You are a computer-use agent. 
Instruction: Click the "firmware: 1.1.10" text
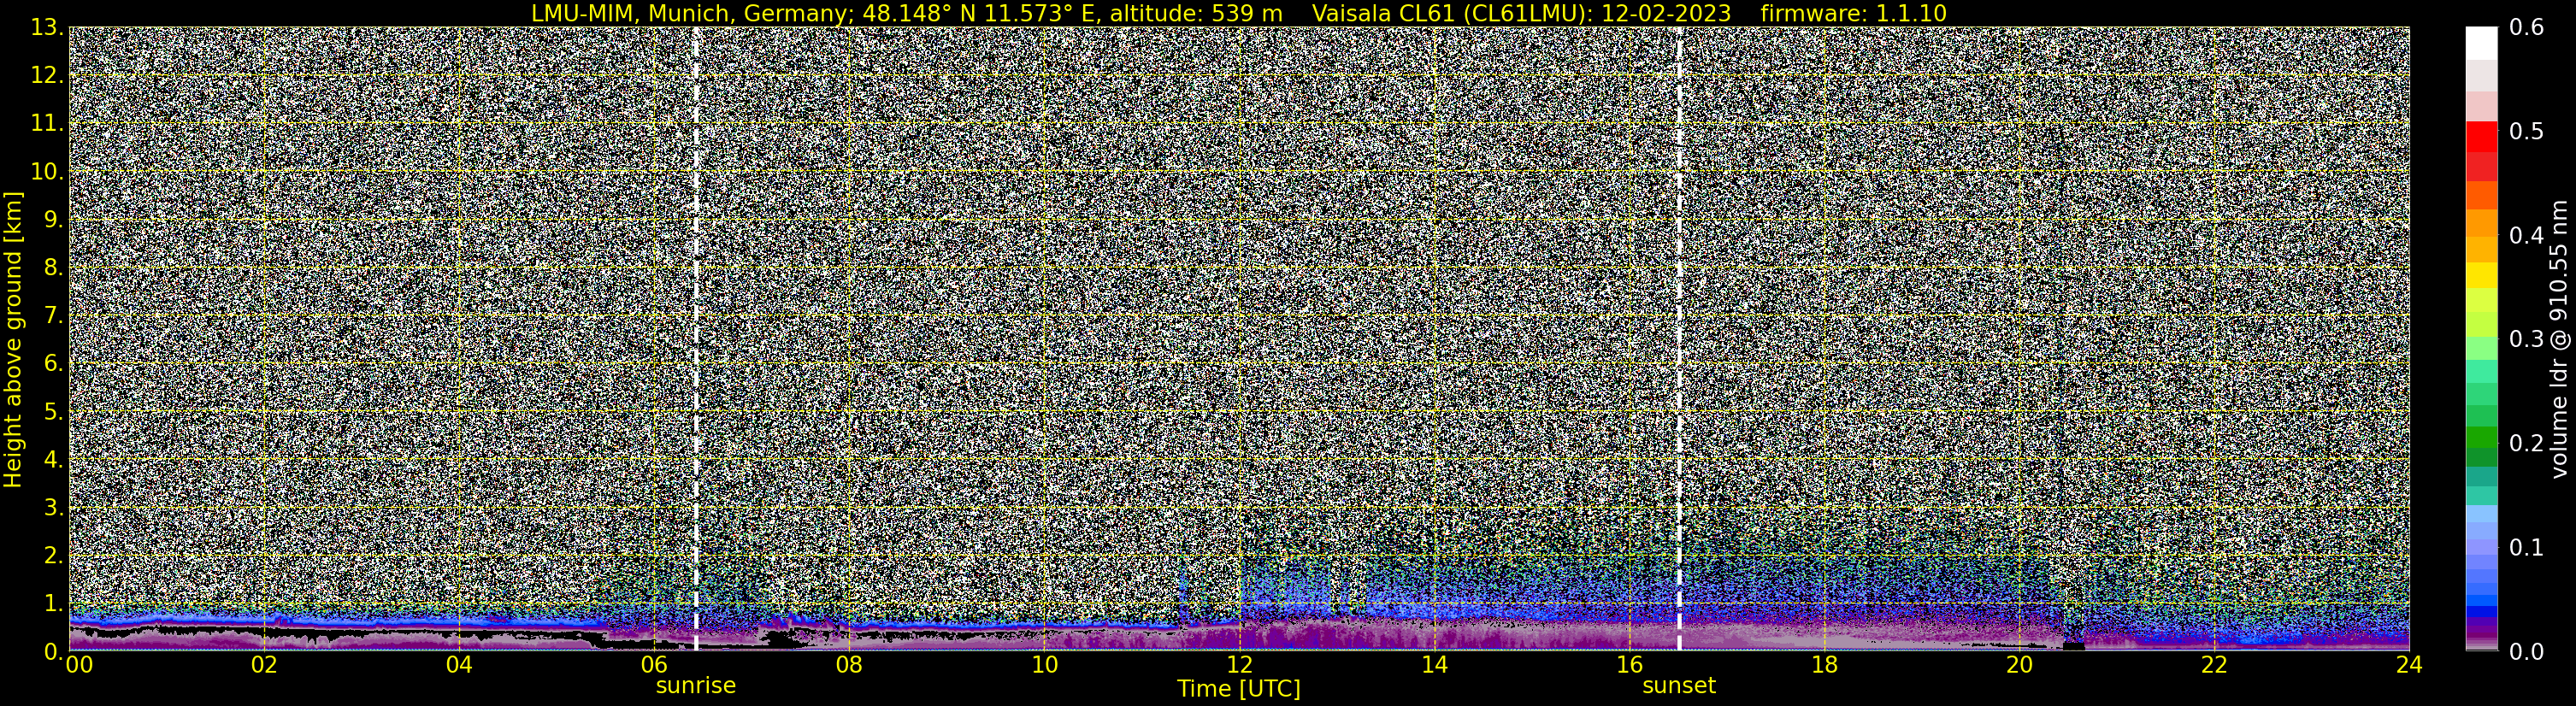pyautogui.click(x=1853, y=13)
